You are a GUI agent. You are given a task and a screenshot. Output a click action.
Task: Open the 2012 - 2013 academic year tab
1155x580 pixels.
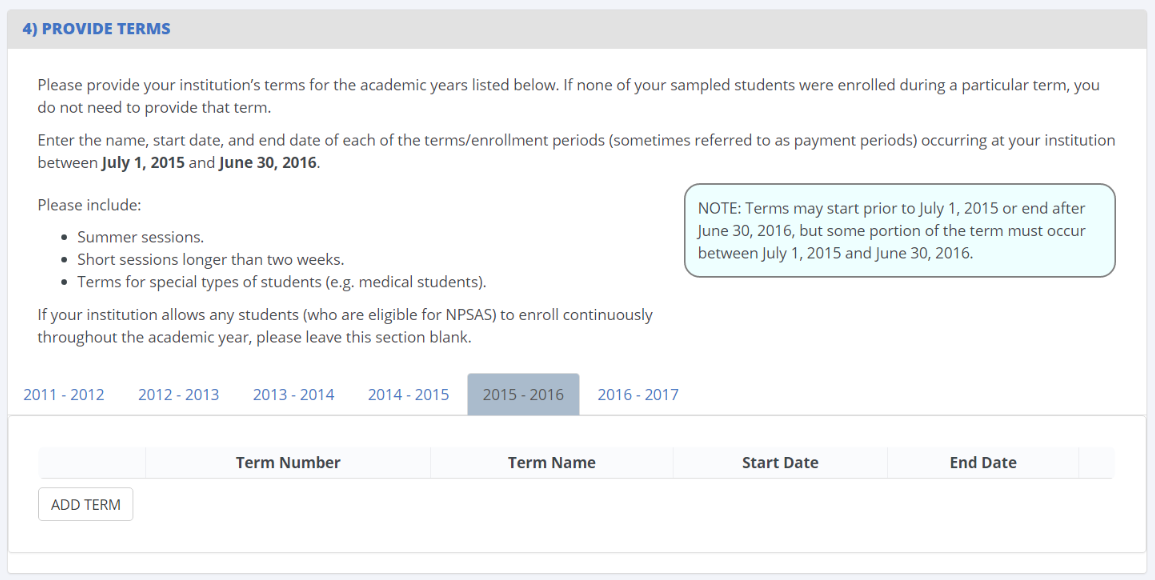tap(178, 394)
